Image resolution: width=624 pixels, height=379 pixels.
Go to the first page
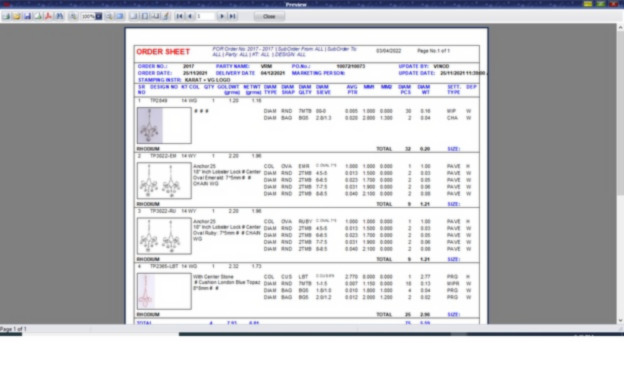coord(179,16)
